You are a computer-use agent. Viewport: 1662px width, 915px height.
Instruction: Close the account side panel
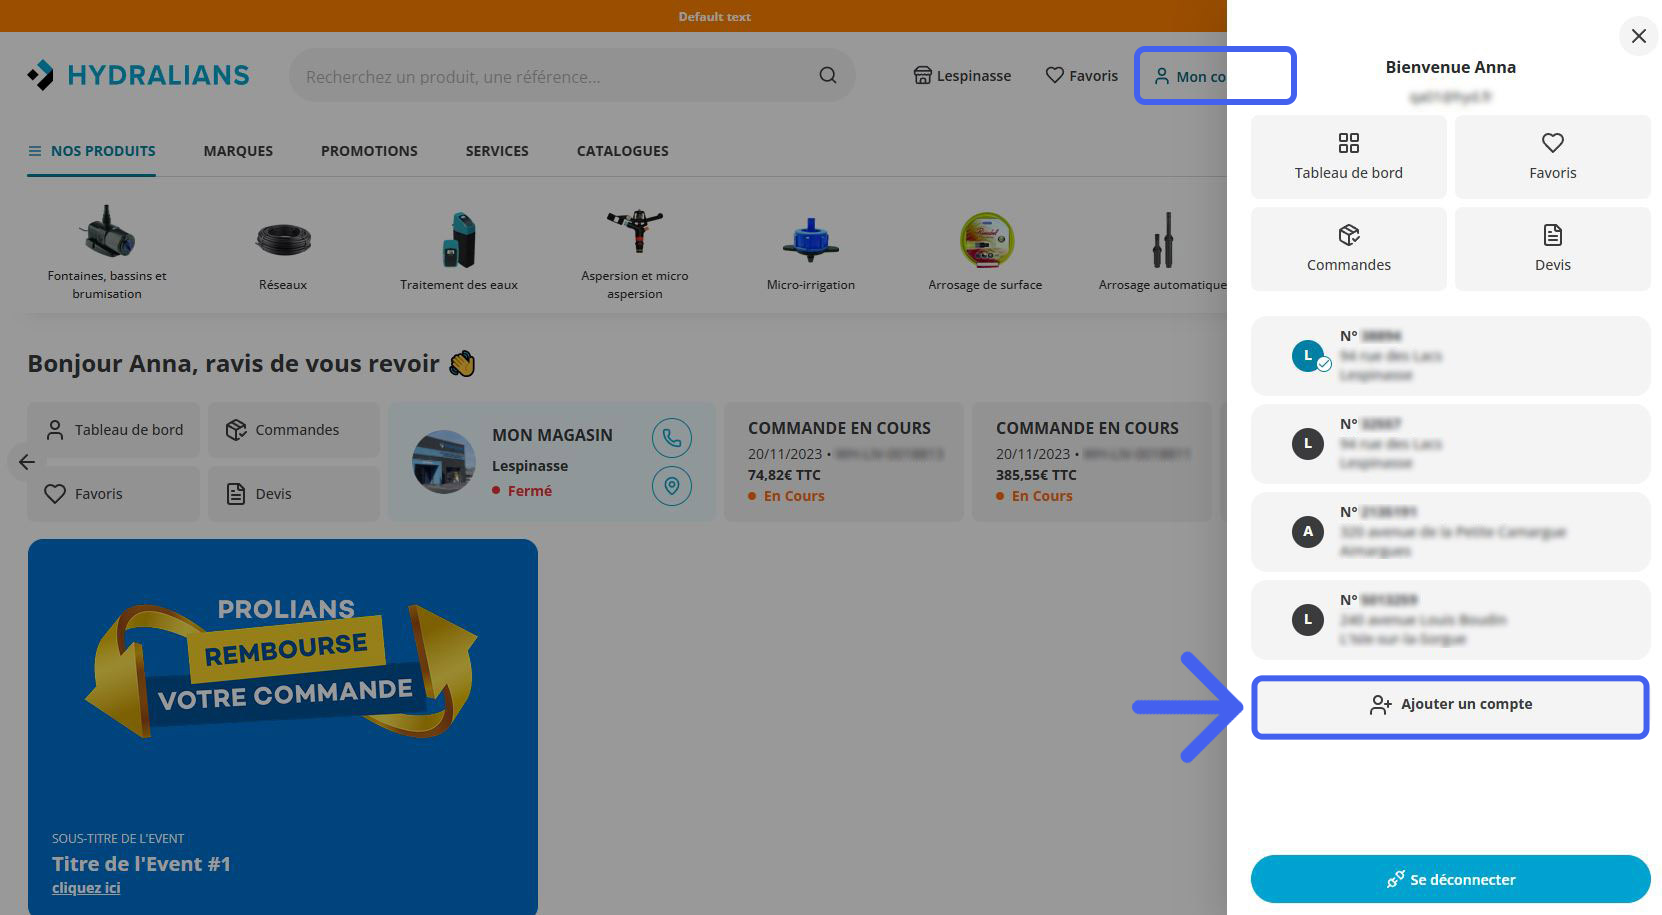tap(1638, 36)
